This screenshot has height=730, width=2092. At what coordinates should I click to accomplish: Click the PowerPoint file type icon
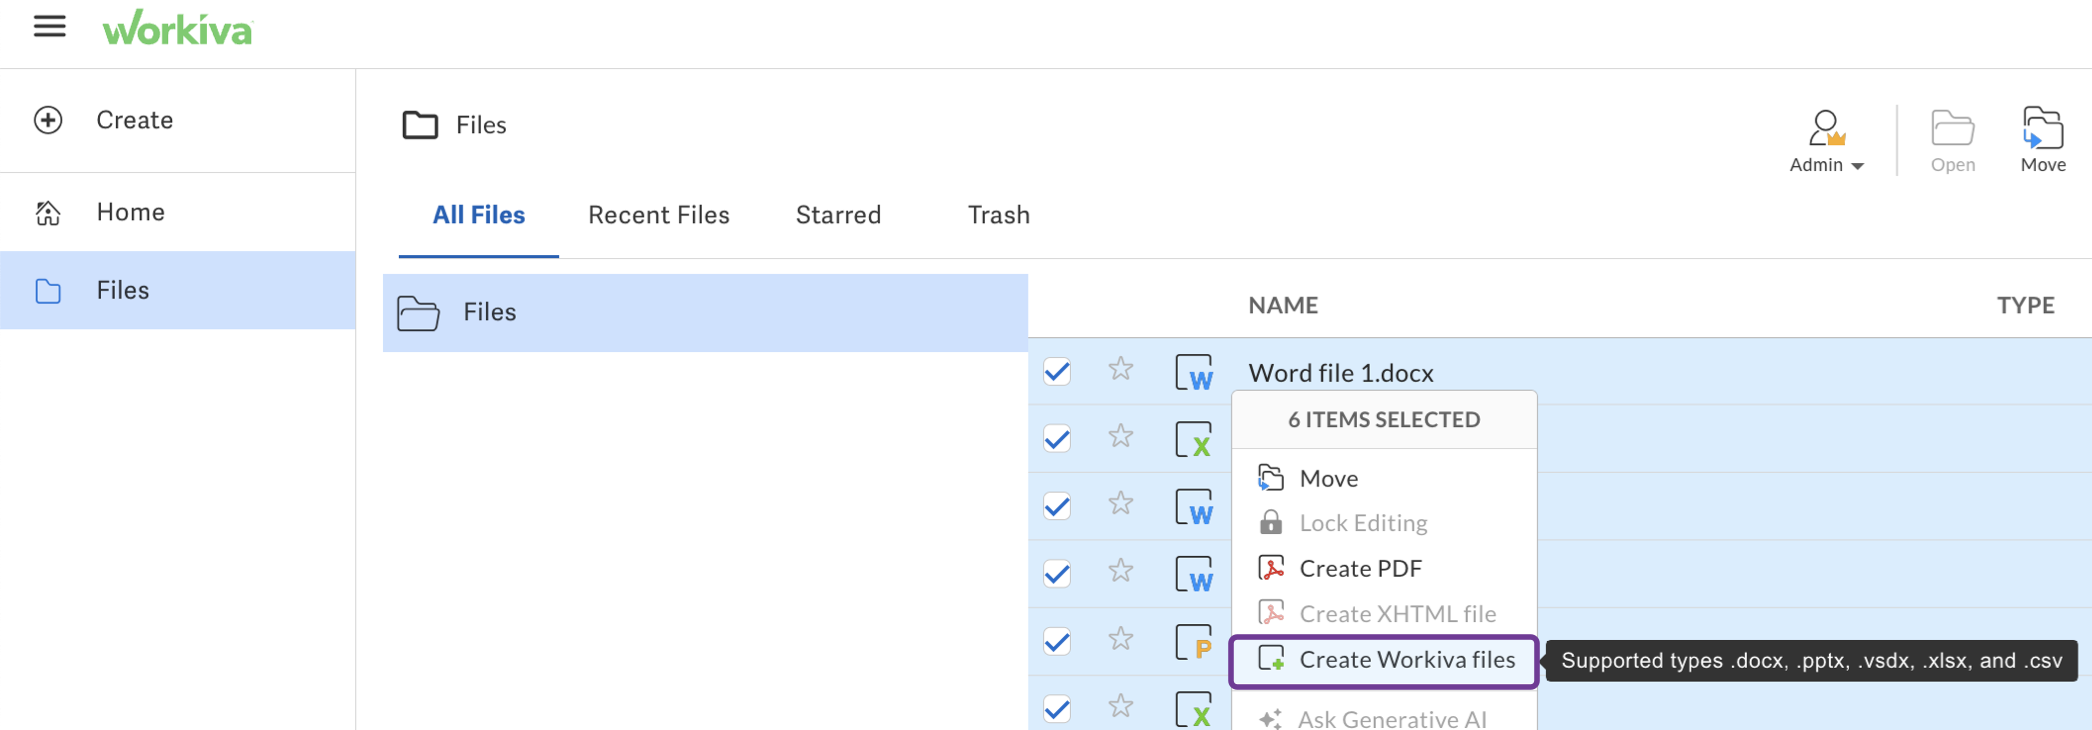pos(1194,642)
